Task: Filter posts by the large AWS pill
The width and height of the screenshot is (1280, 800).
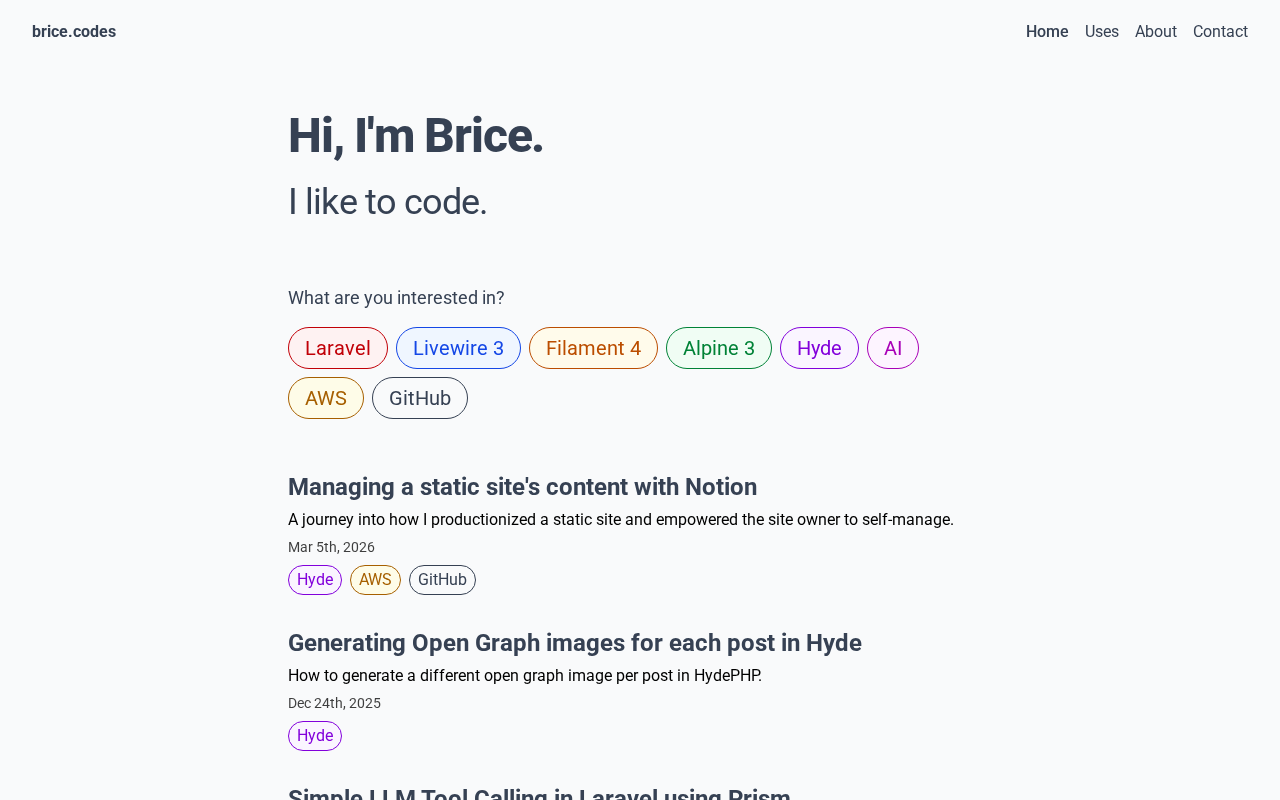Action: [326, 398]
